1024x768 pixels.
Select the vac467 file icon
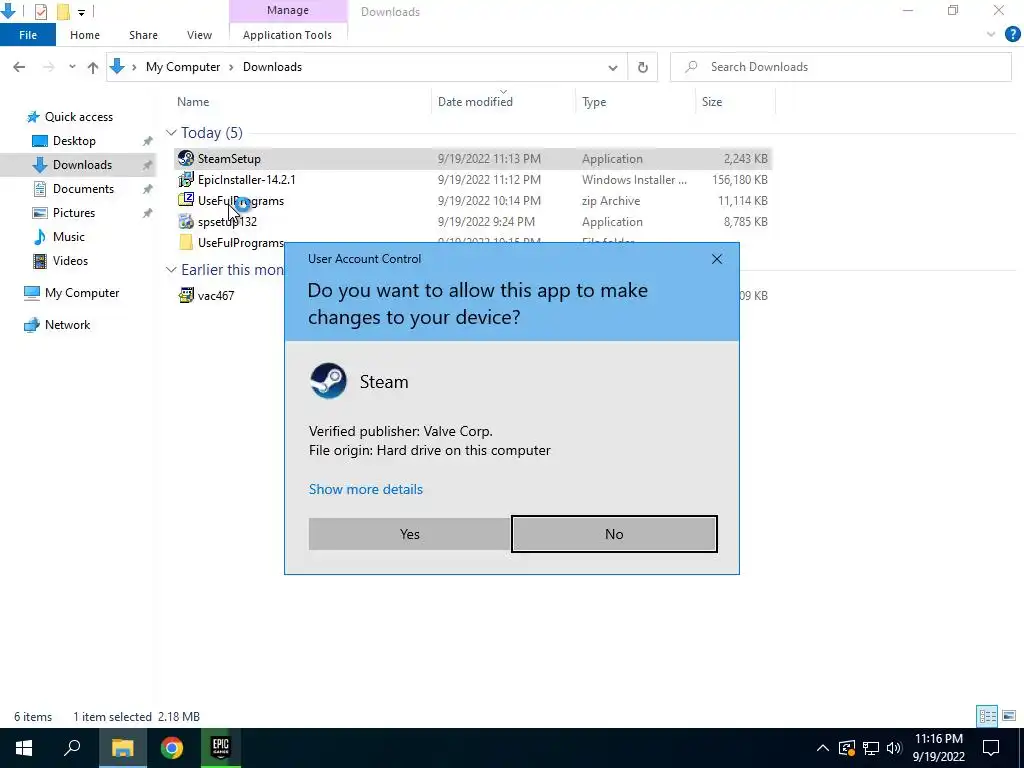click(x=186, y=295)
